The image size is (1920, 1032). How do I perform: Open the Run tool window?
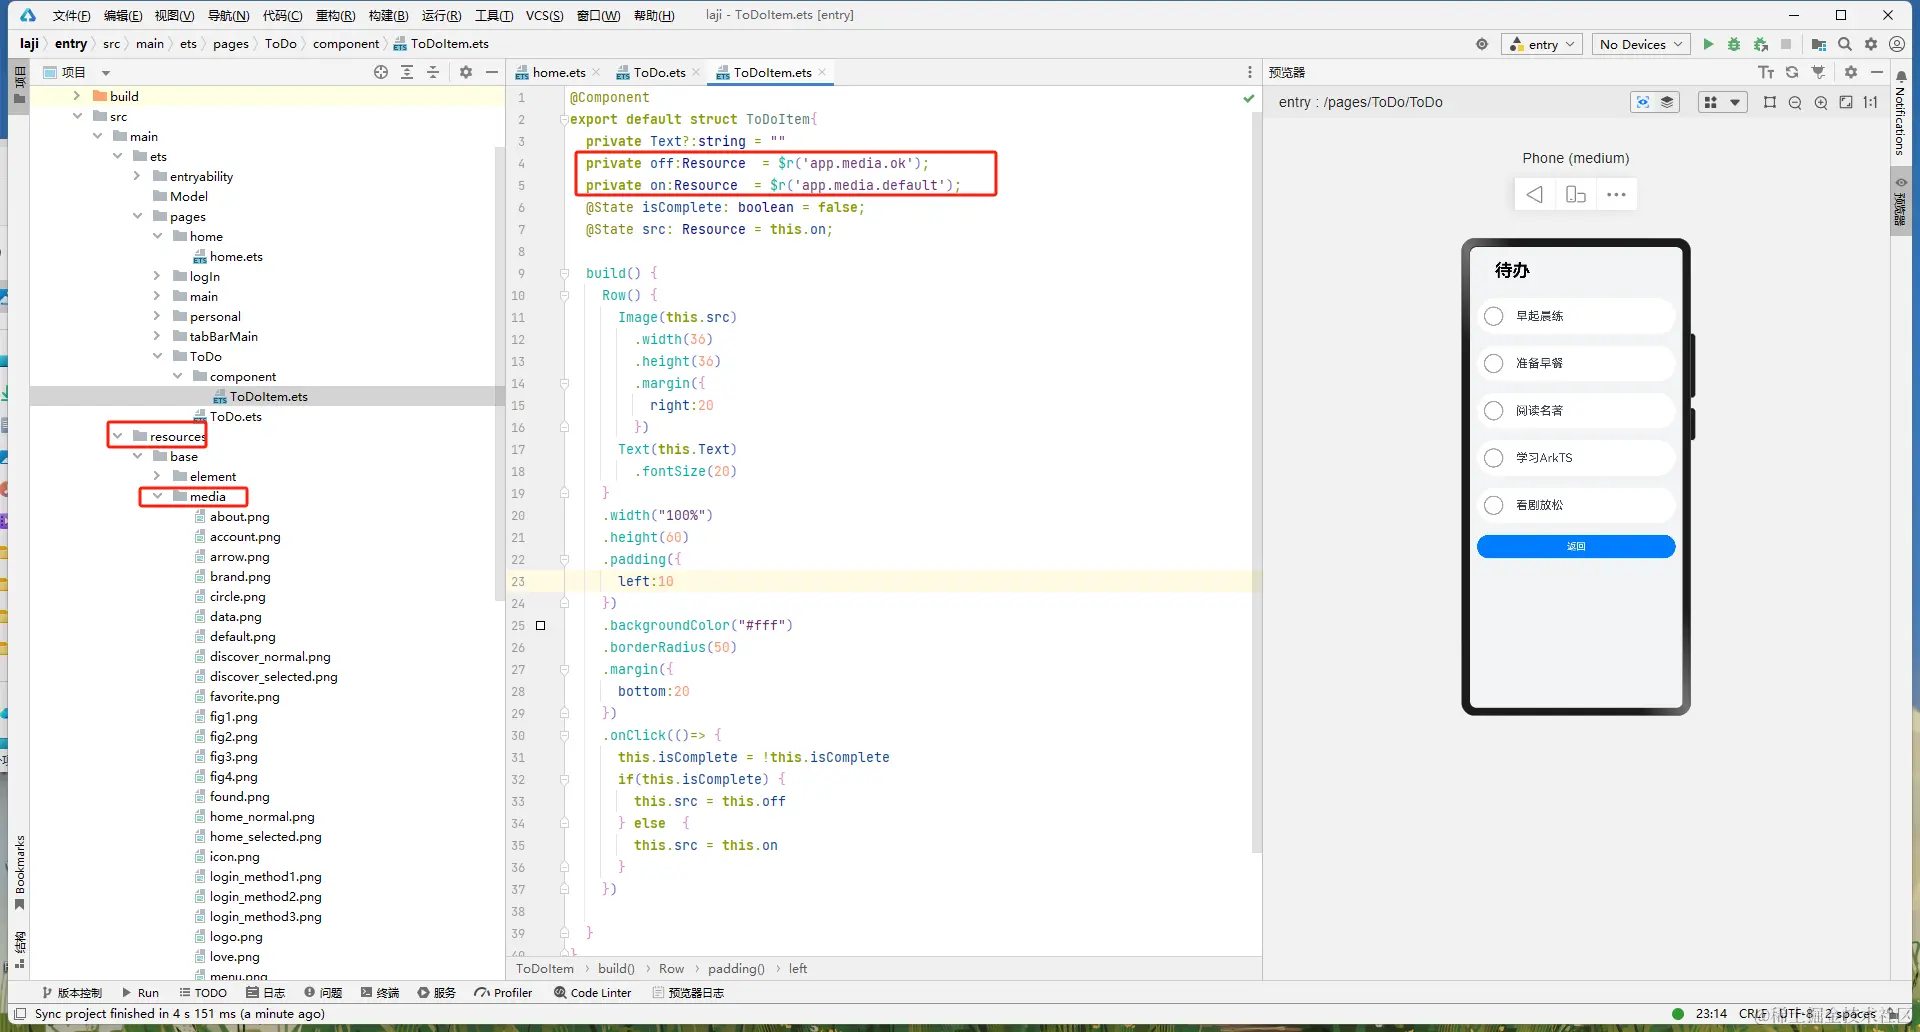[x=141, y=993]
